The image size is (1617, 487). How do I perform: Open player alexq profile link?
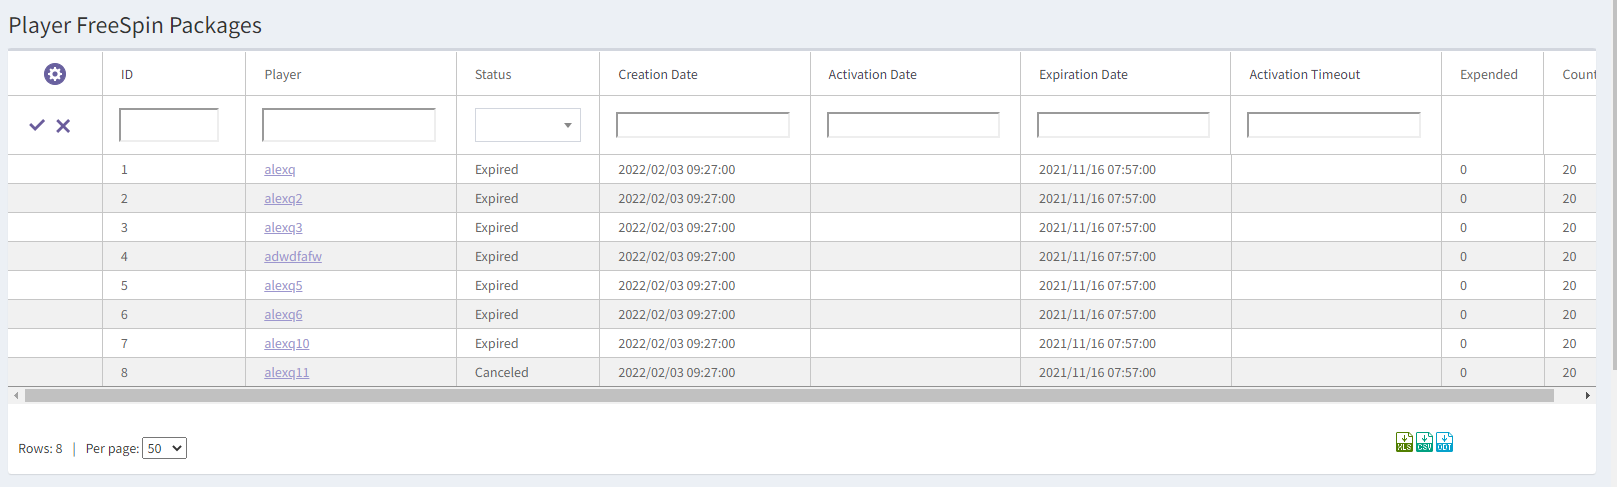[x=279, y=170]
